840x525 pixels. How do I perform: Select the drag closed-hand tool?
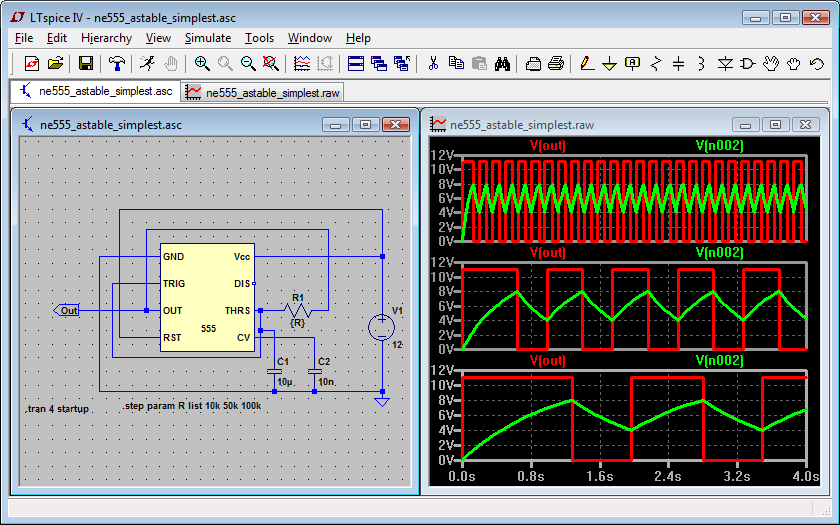pyautogui.click(x=794, y=64)
